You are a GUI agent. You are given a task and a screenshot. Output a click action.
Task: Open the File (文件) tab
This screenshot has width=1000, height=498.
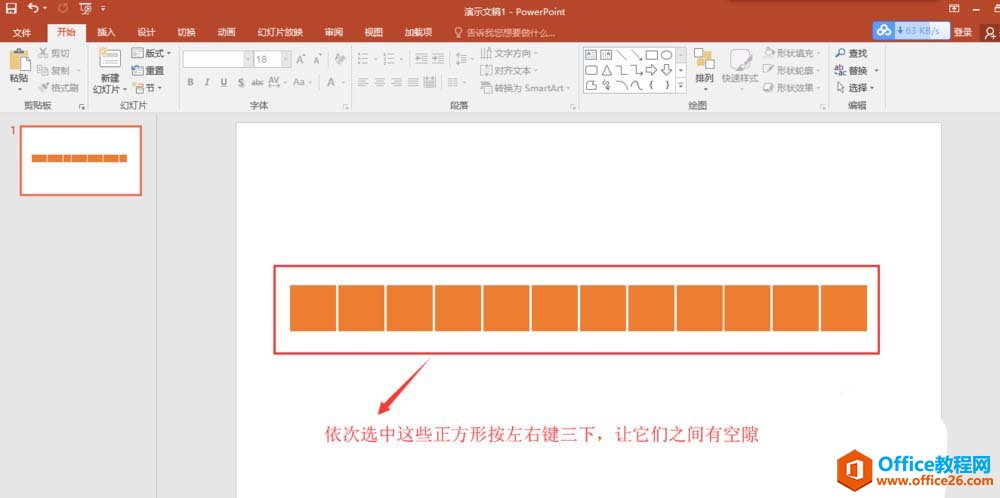(22, 33)
